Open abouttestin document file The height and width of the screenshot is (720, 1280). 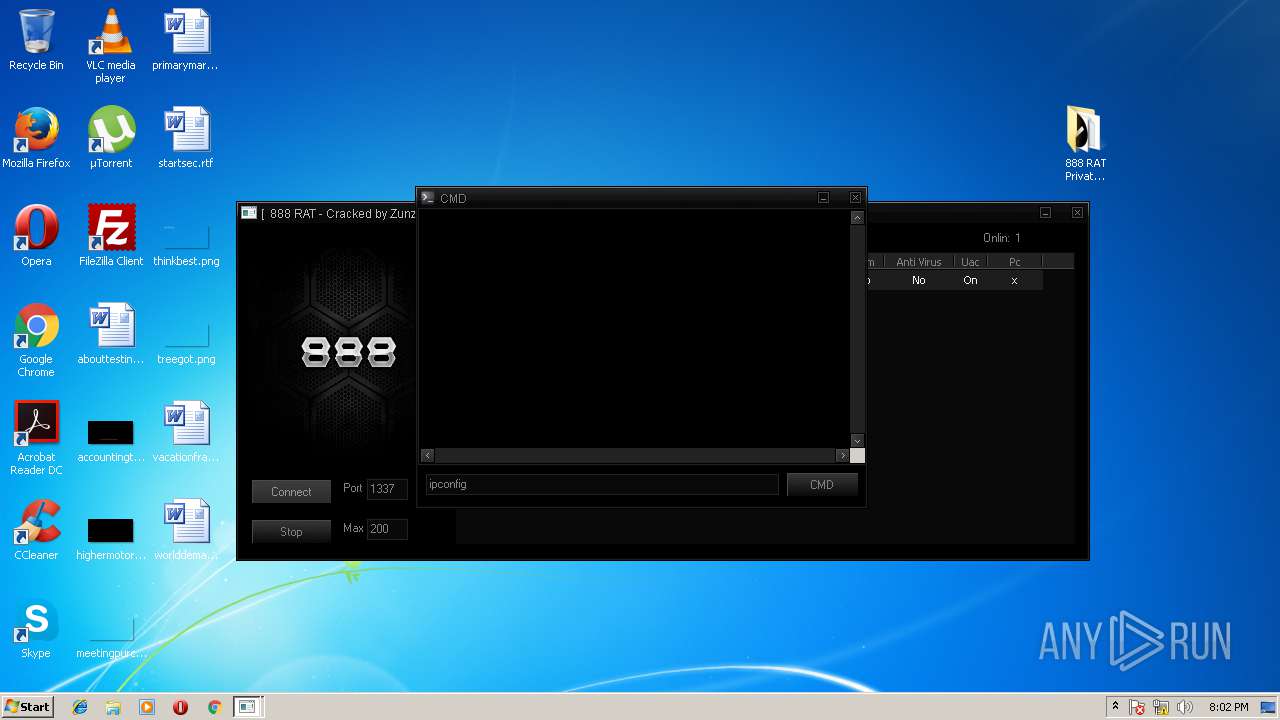tap(111, 334)
